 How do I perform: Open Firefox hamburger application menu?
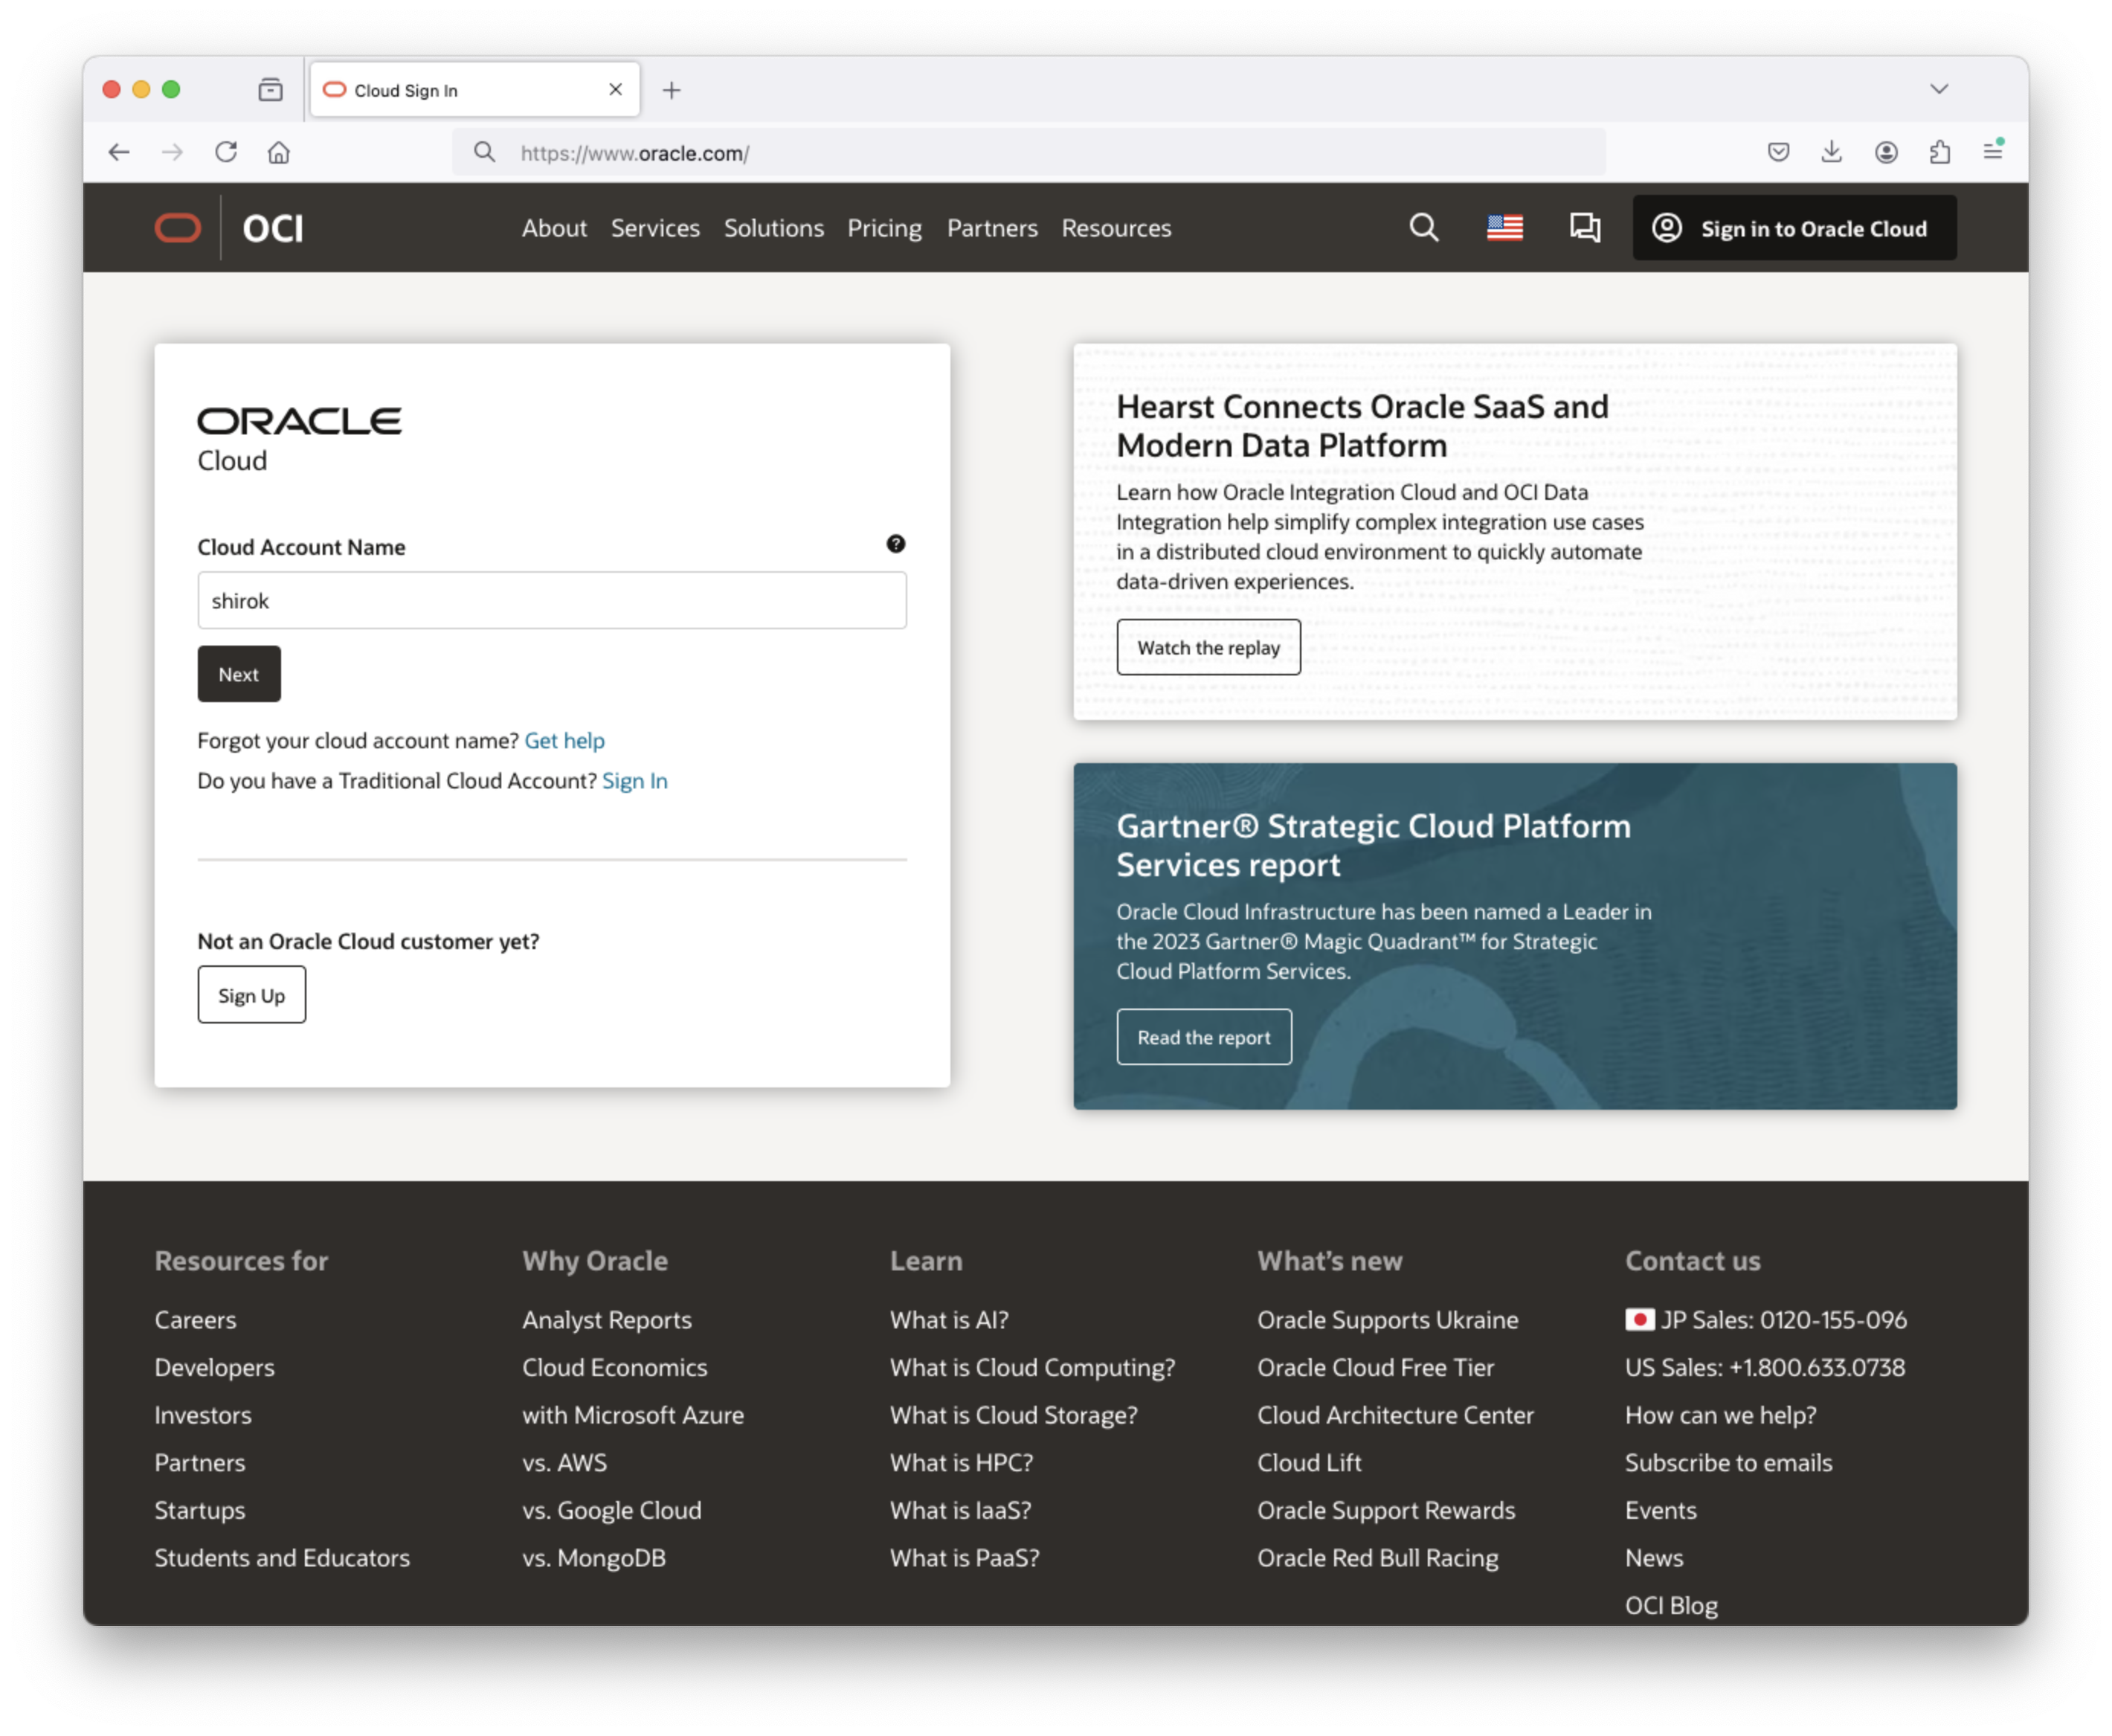1993,152
